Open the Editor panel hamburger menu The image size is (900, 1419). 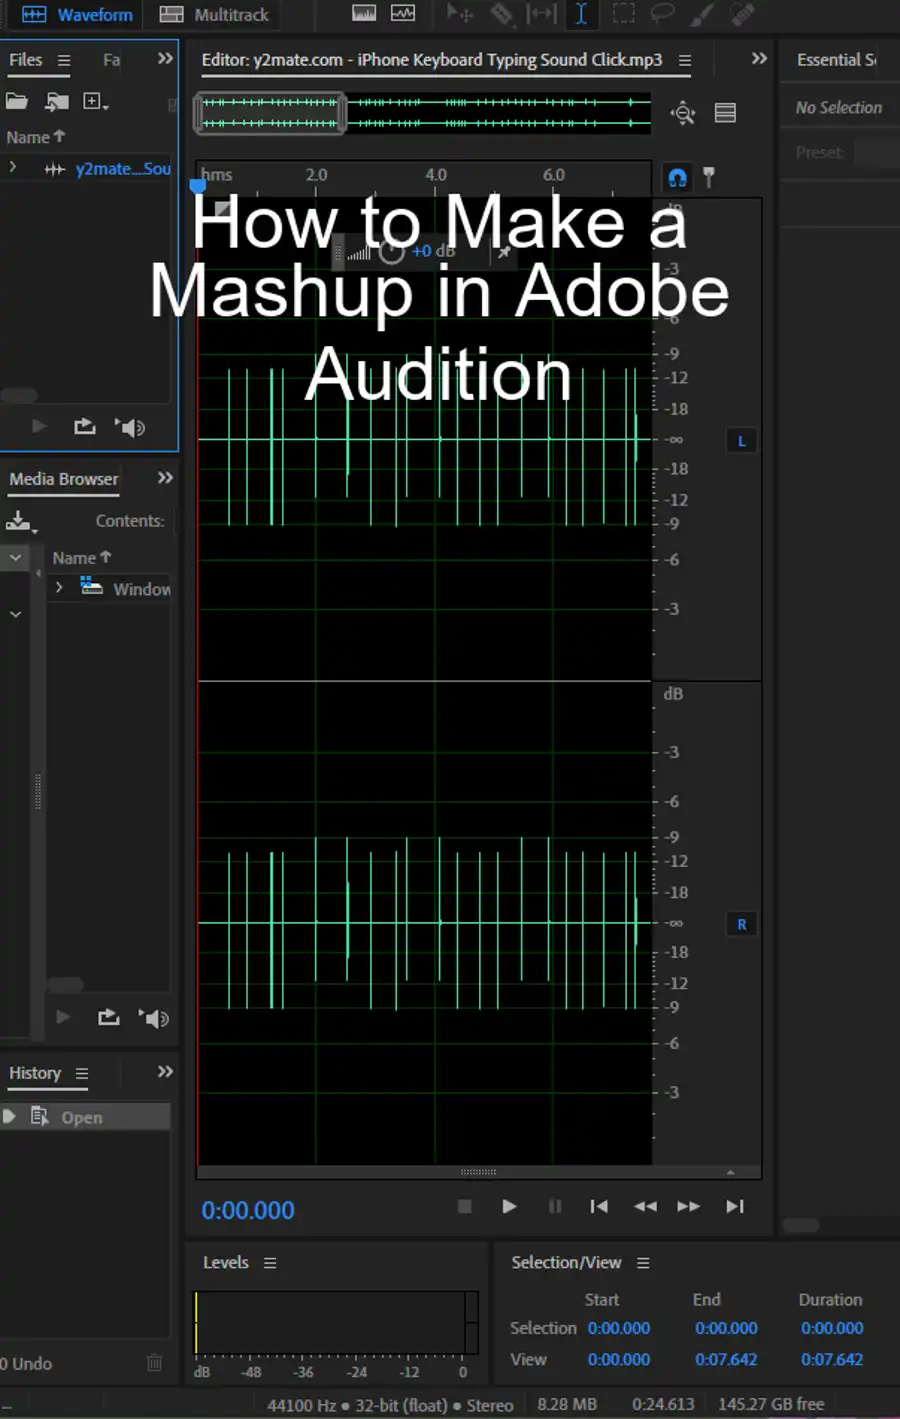pos(685,60)
